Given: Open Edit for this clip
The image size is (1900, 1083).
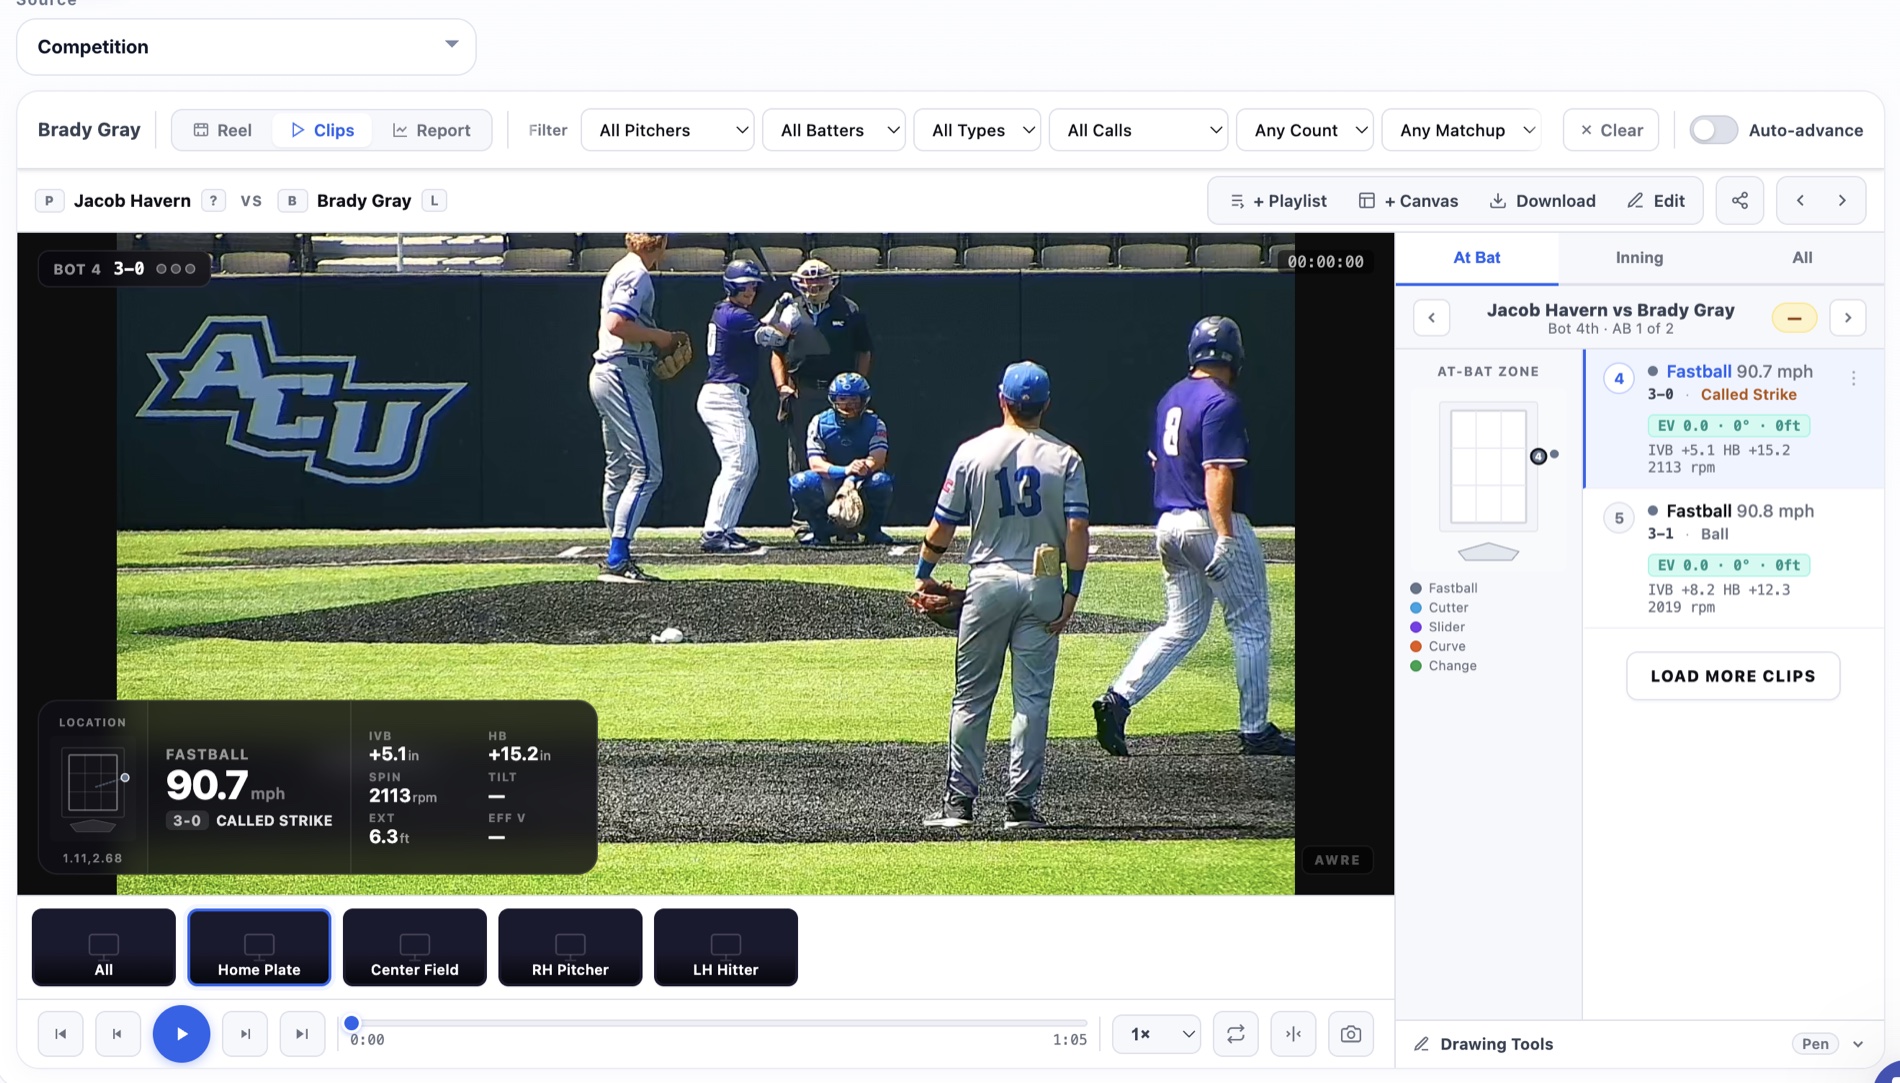Looking at the screenshot, I should click(1655, 201).
